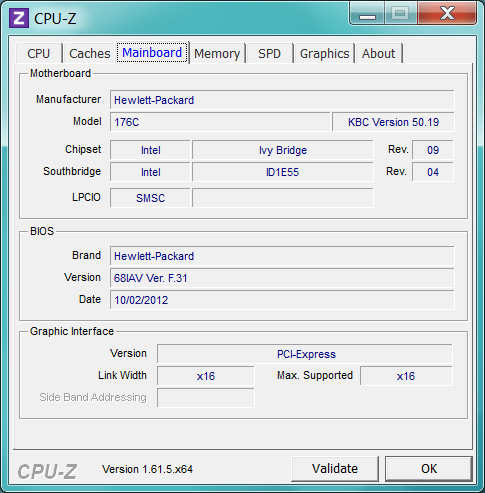Viewport: 485px width, 493px height.
Task: Click Southbridge Rev. value 04
Action: (433, 172)
